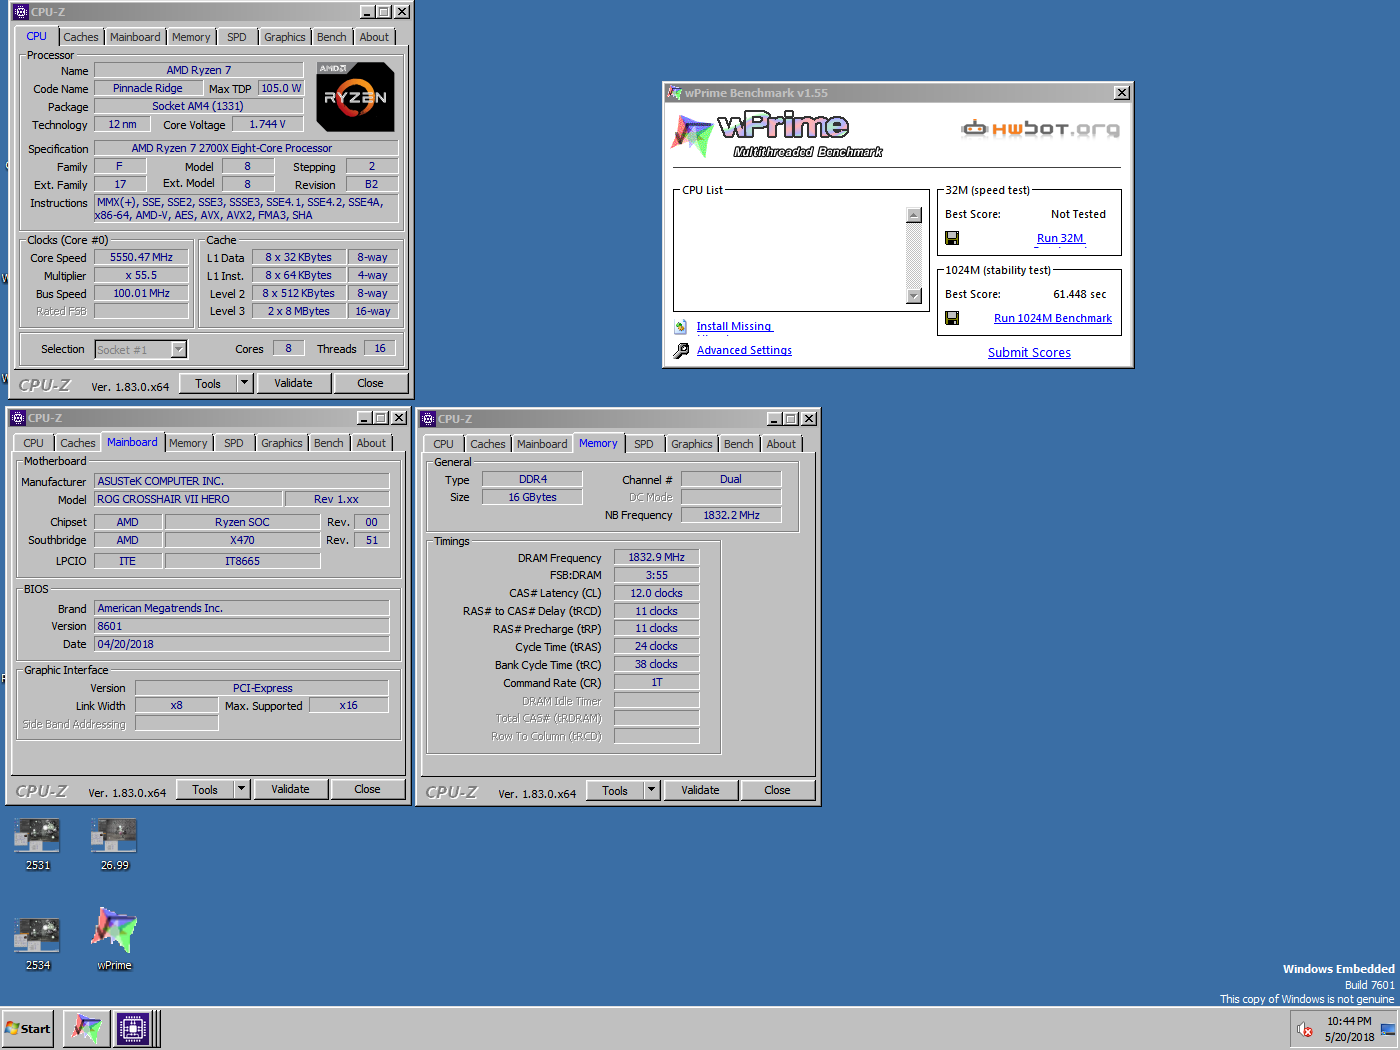Click the wPrime taskbar icon

86,1028
